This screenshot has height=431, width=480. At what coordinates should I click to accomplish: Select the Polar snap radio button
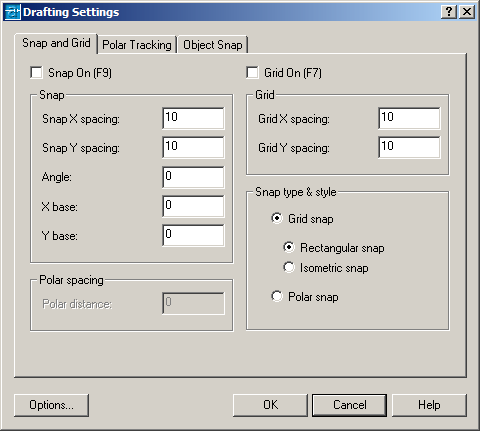point(277,296)
